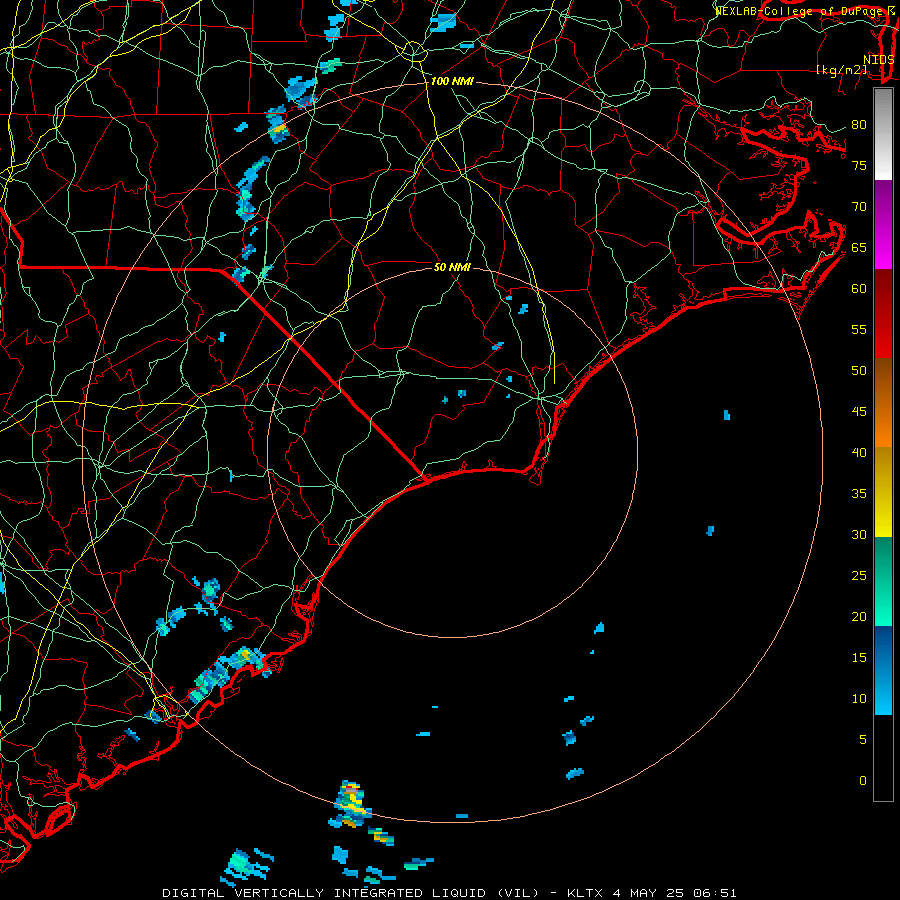The image size is (900, 900).
Task: Click the legend value "30"
Action: click(x=859, y=535)
